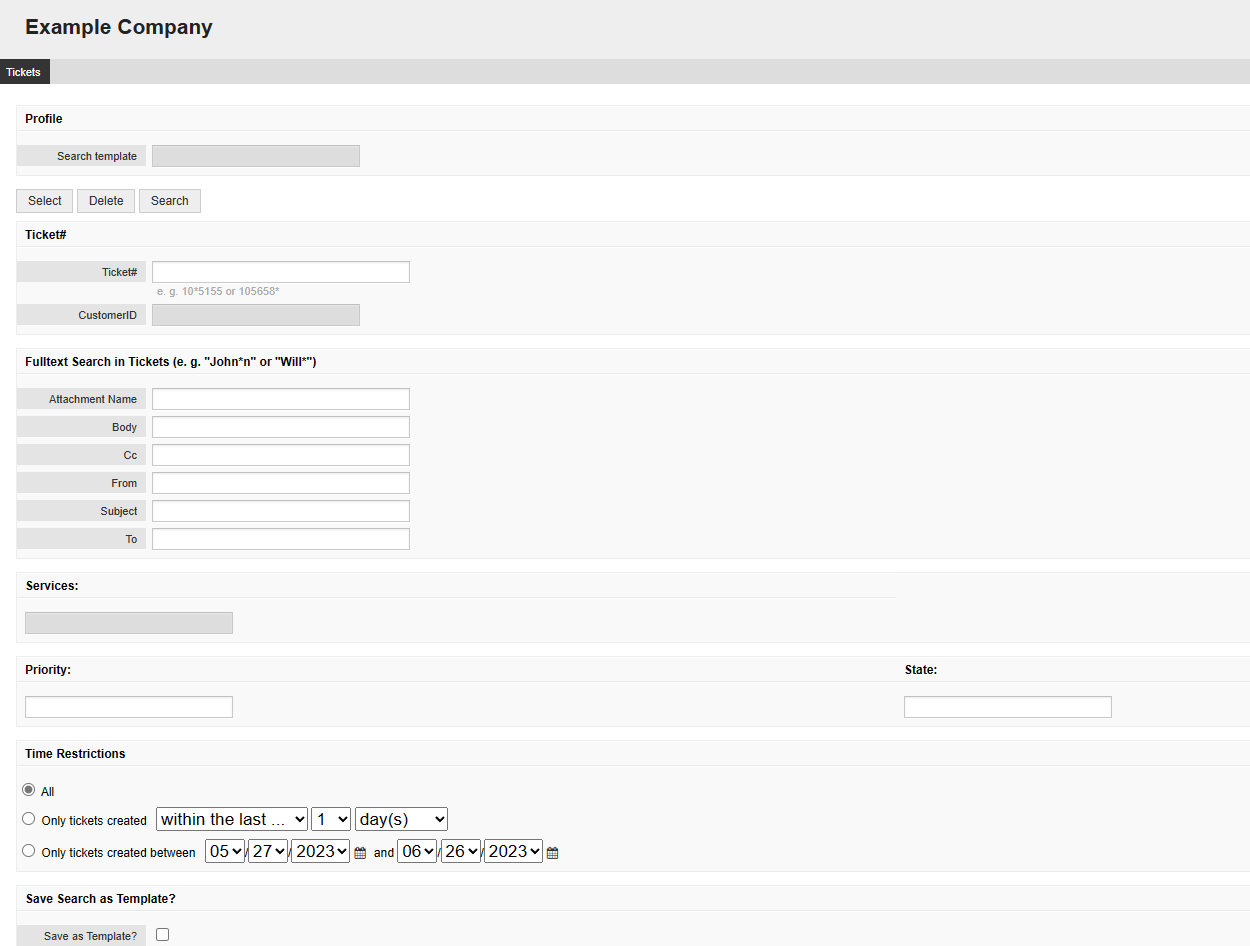Click the Example Company header
Screen dimensions: 1250x946
click(118, 27)
